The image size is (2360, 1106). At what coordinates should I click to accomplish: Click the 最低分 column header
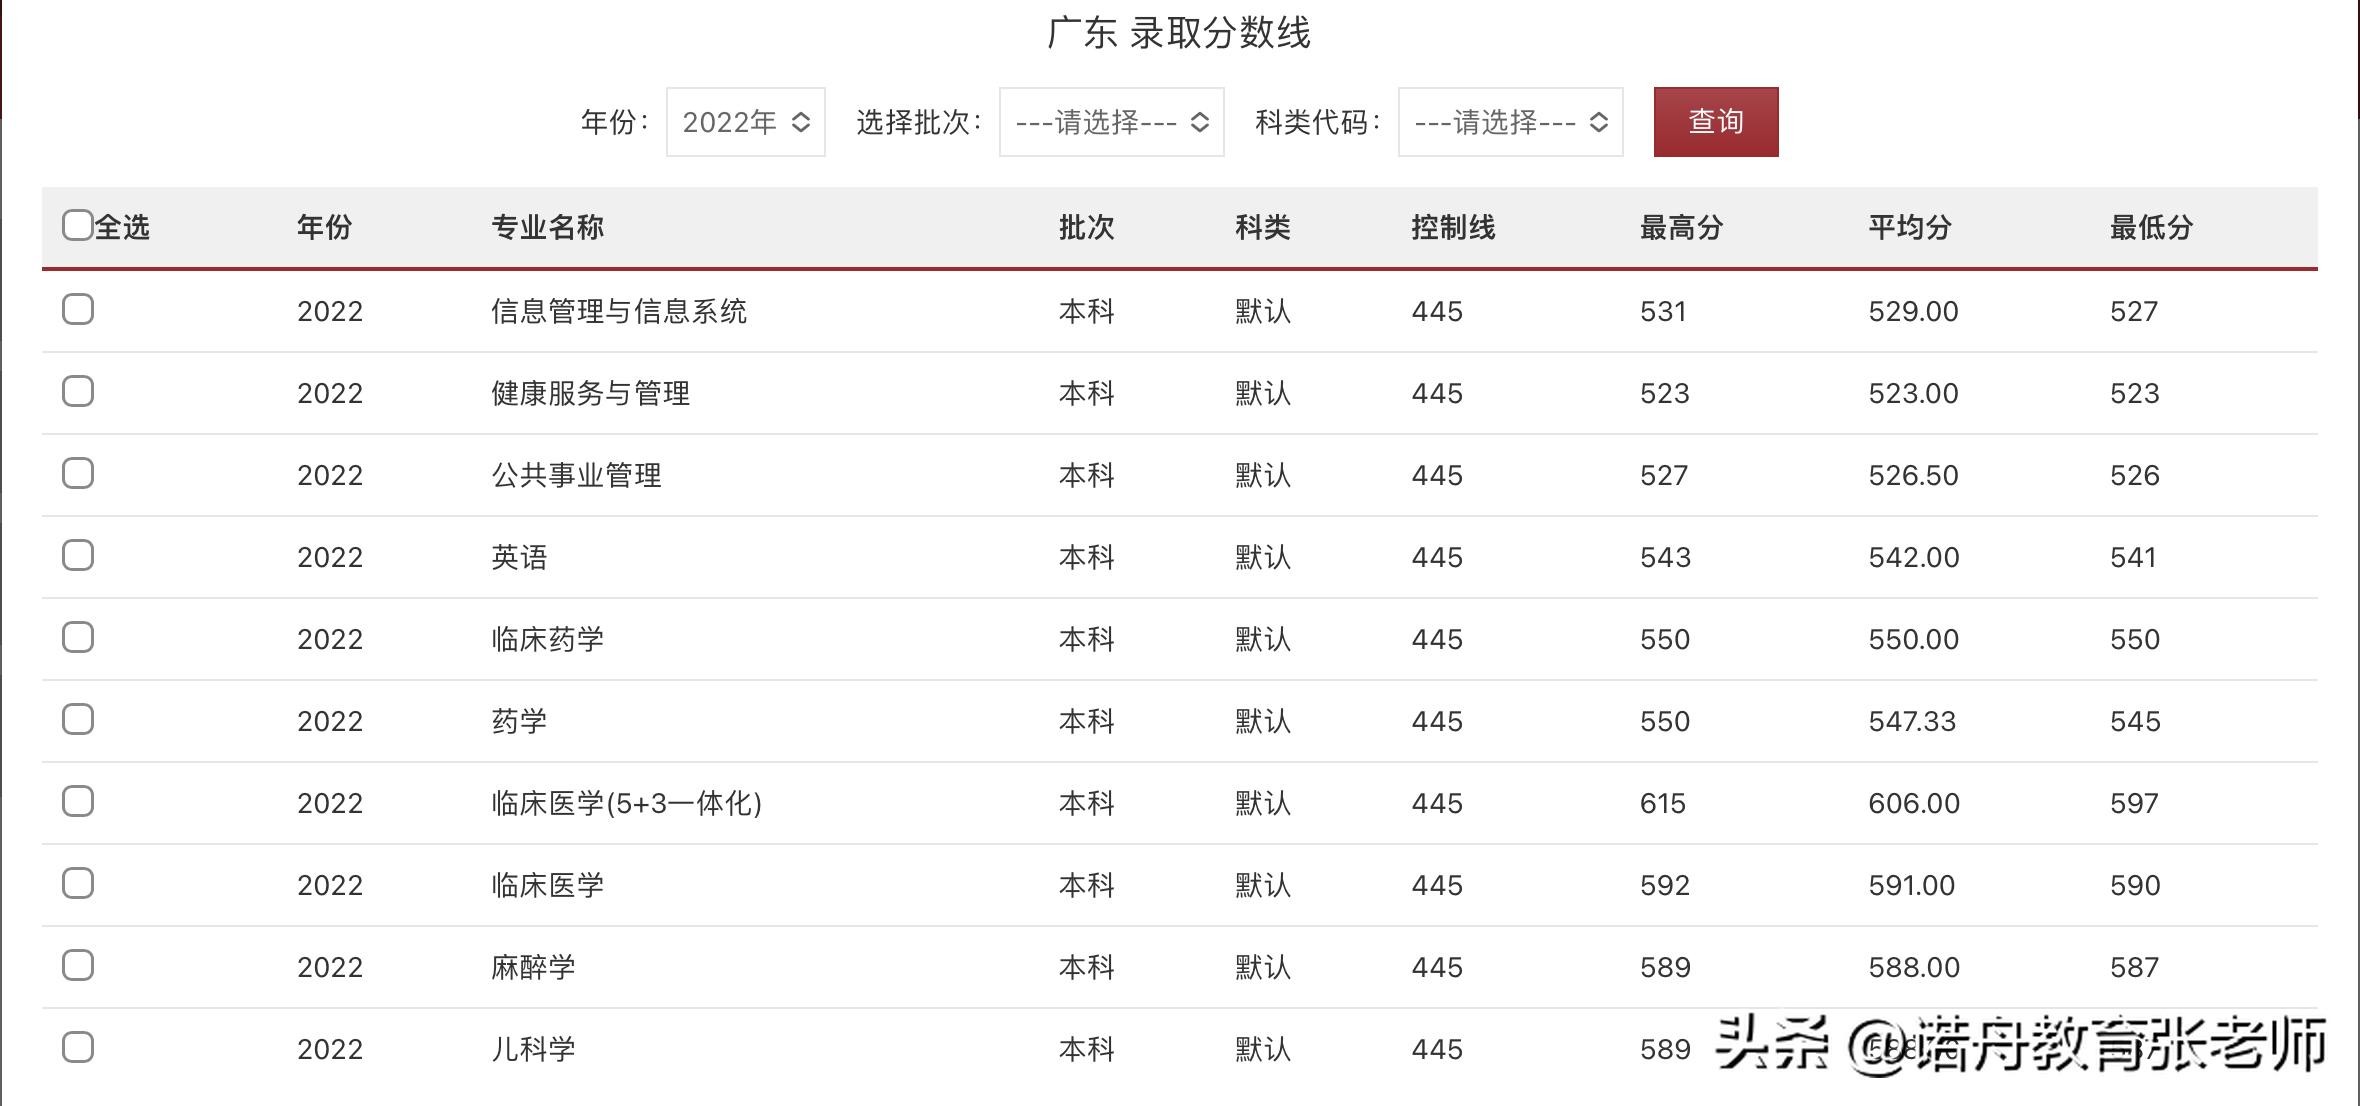click(2151, 228)
